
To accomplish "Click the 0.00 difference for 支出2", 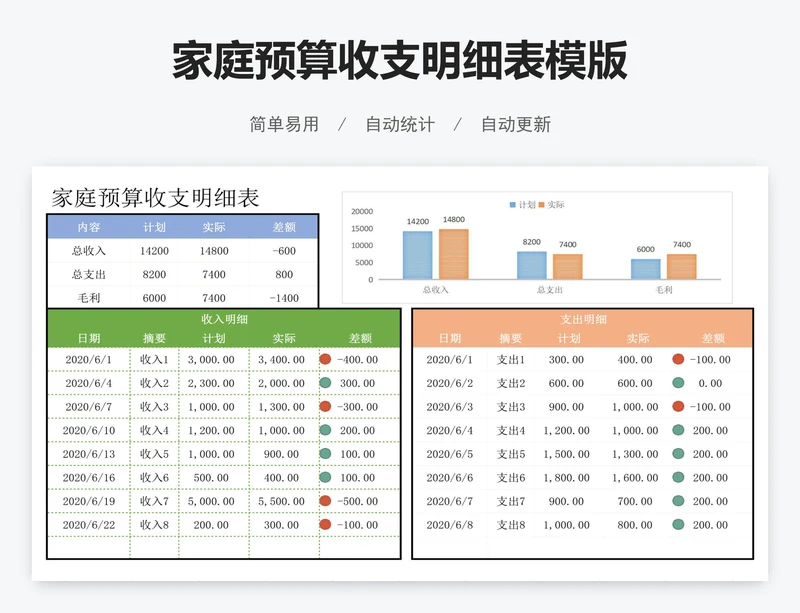I will click(x=710, y=383).
